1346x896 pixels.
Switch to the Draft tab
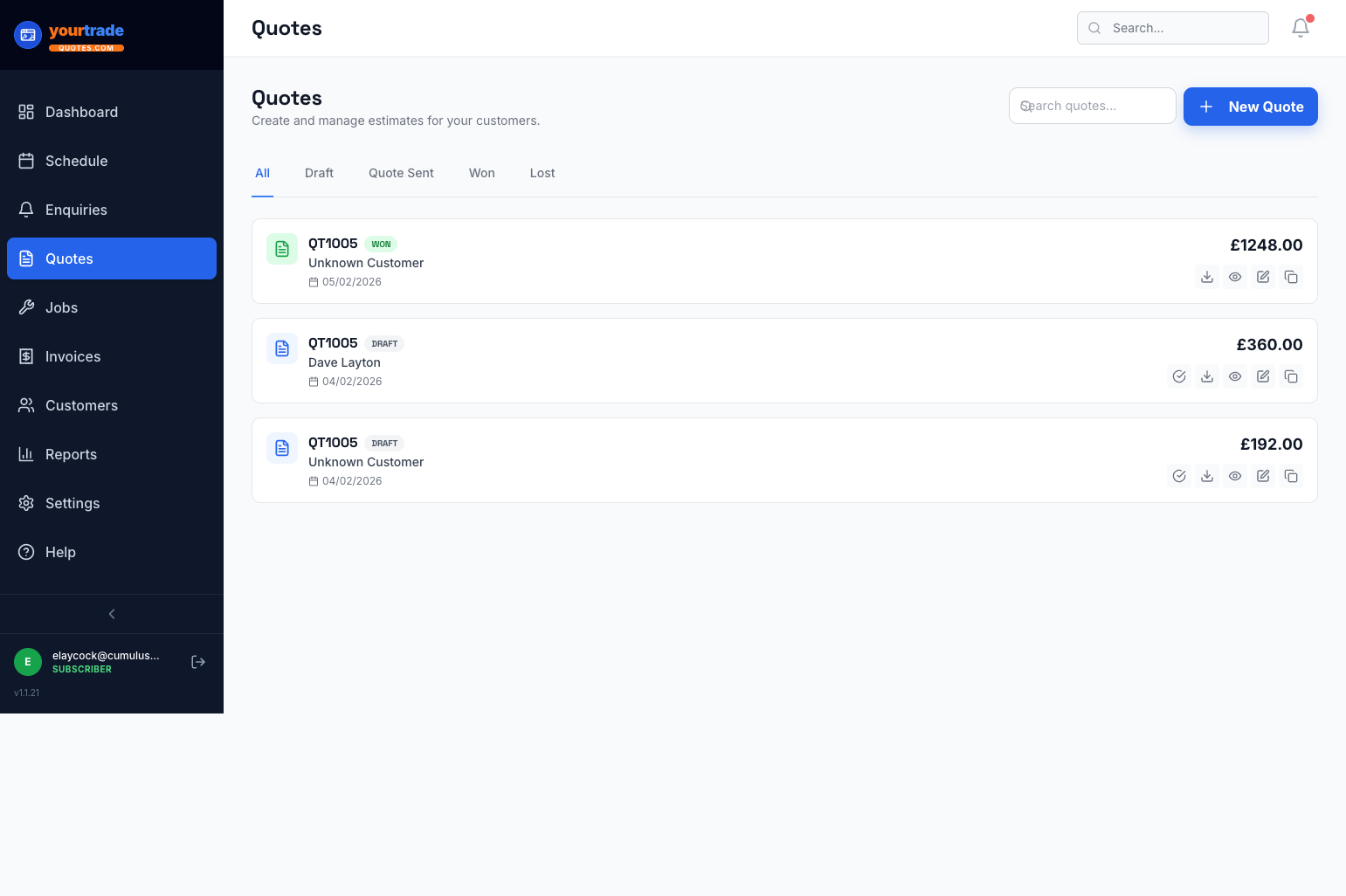(x=319, y=173)
